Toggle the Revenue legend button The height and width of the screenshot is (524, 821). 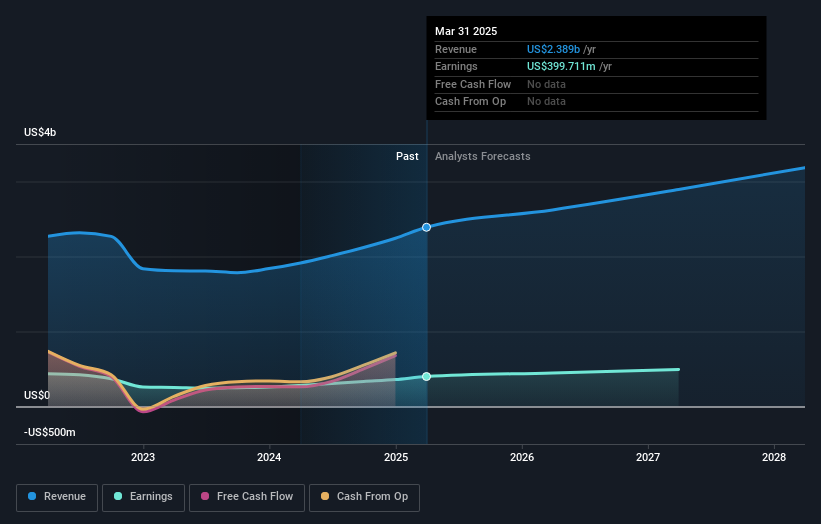coord(57,497)
